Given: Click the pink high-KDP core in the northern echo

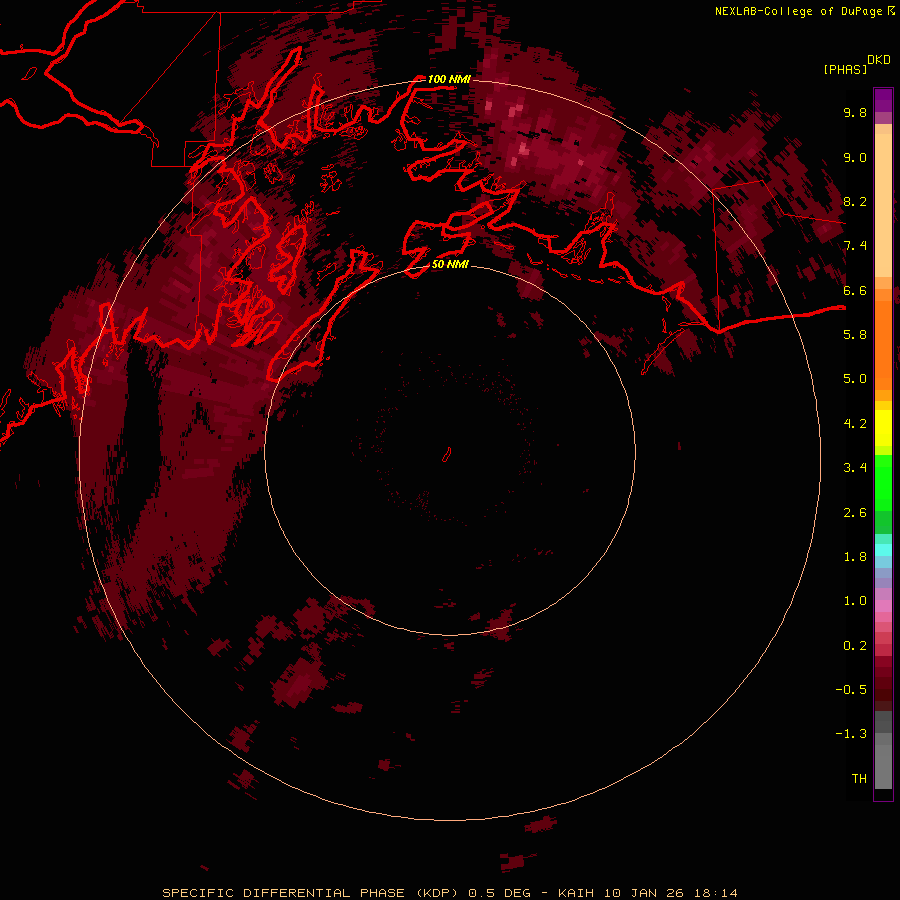Looking at the screenshot, I should [x=523, y=149].
